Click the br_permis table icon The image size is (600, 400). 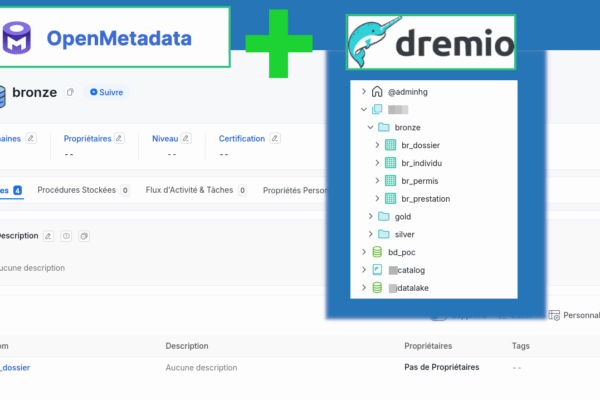390,181
